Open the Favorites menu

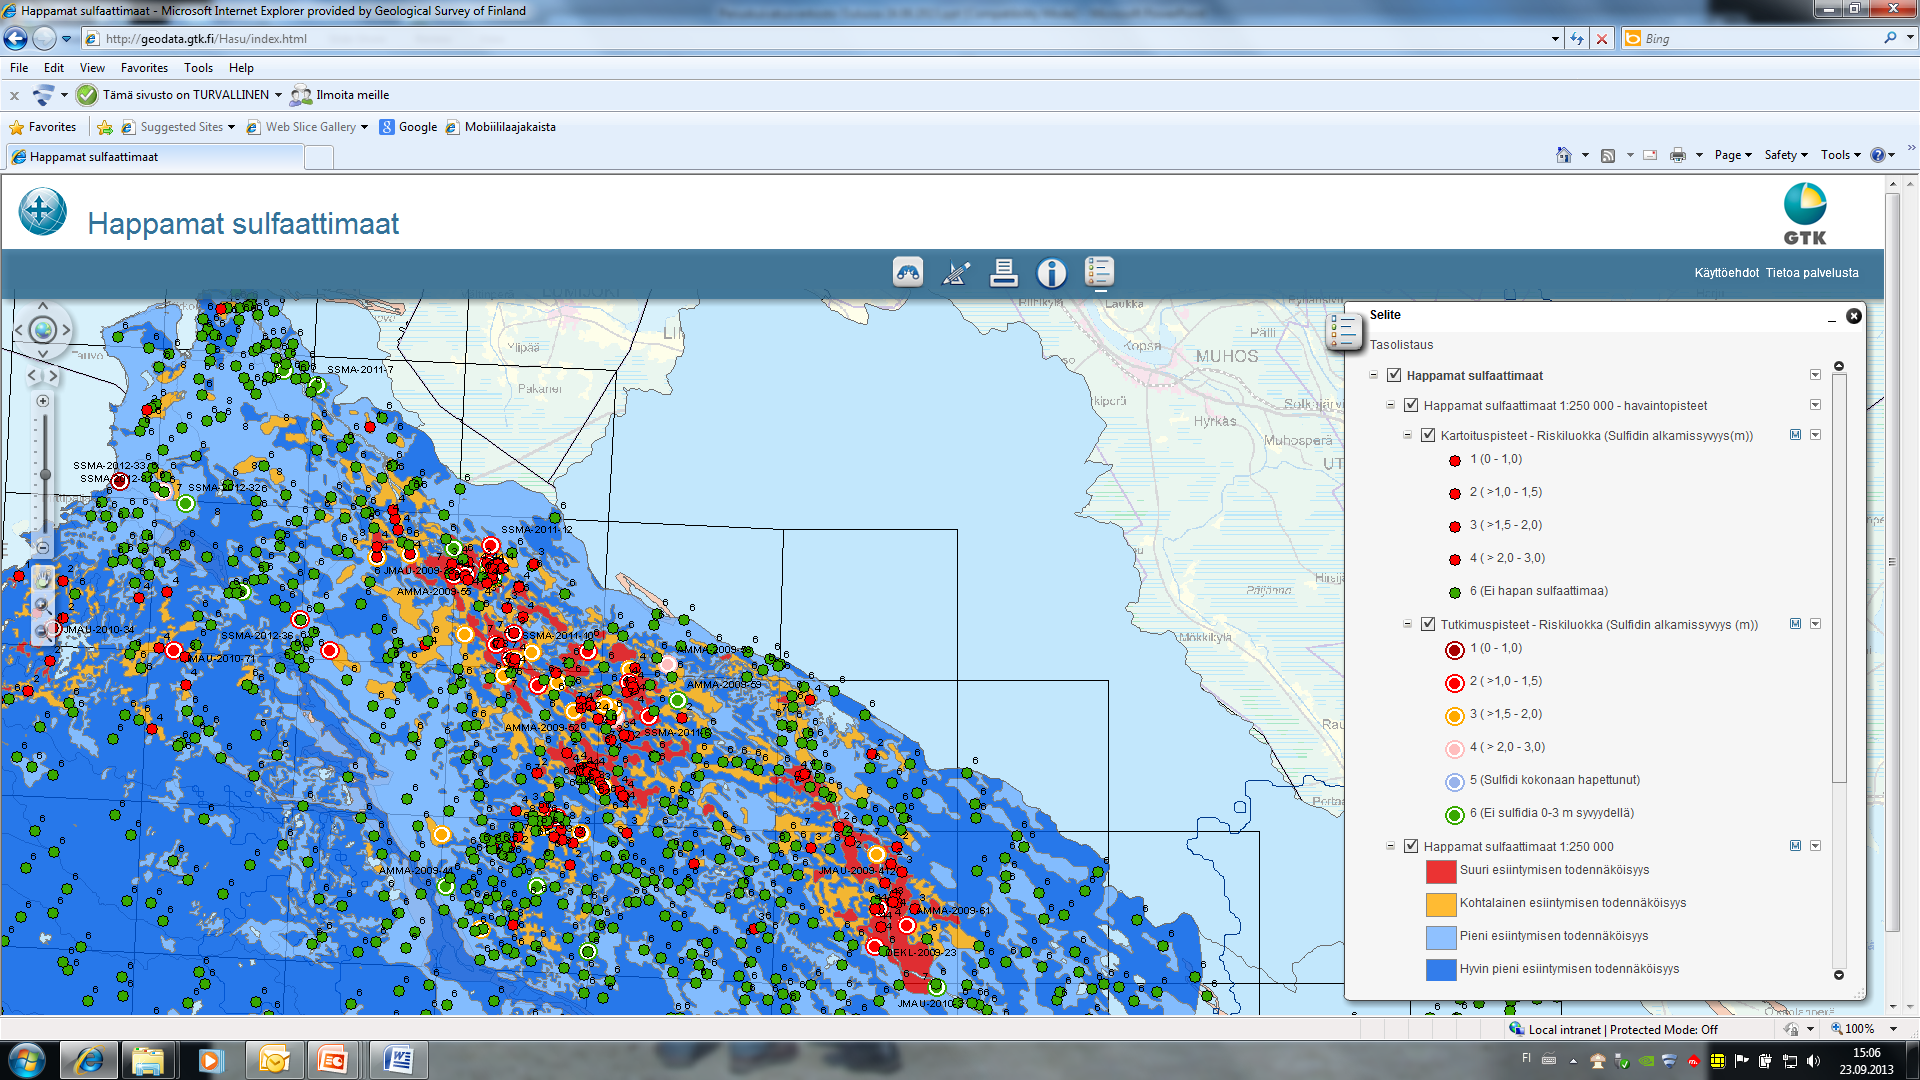point(144,68)
